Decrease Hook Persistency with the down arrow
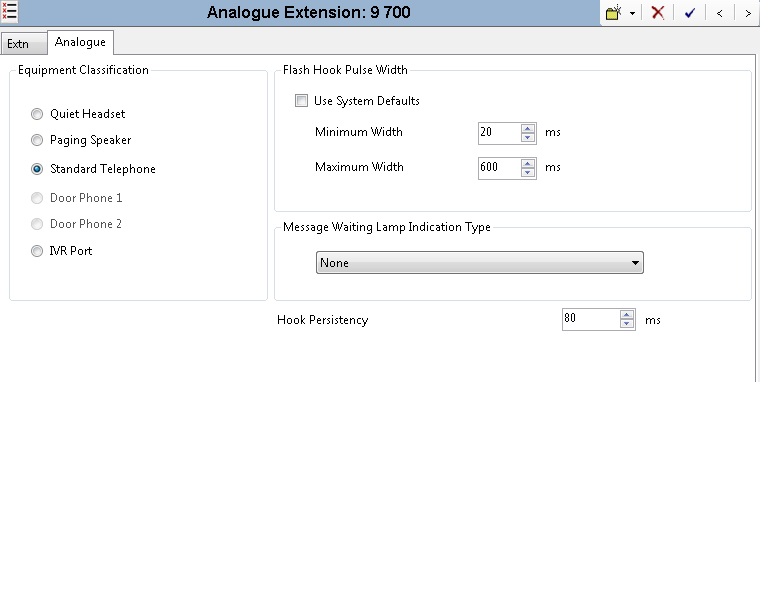The image size is (768, 614). click(x=627, y=324)
